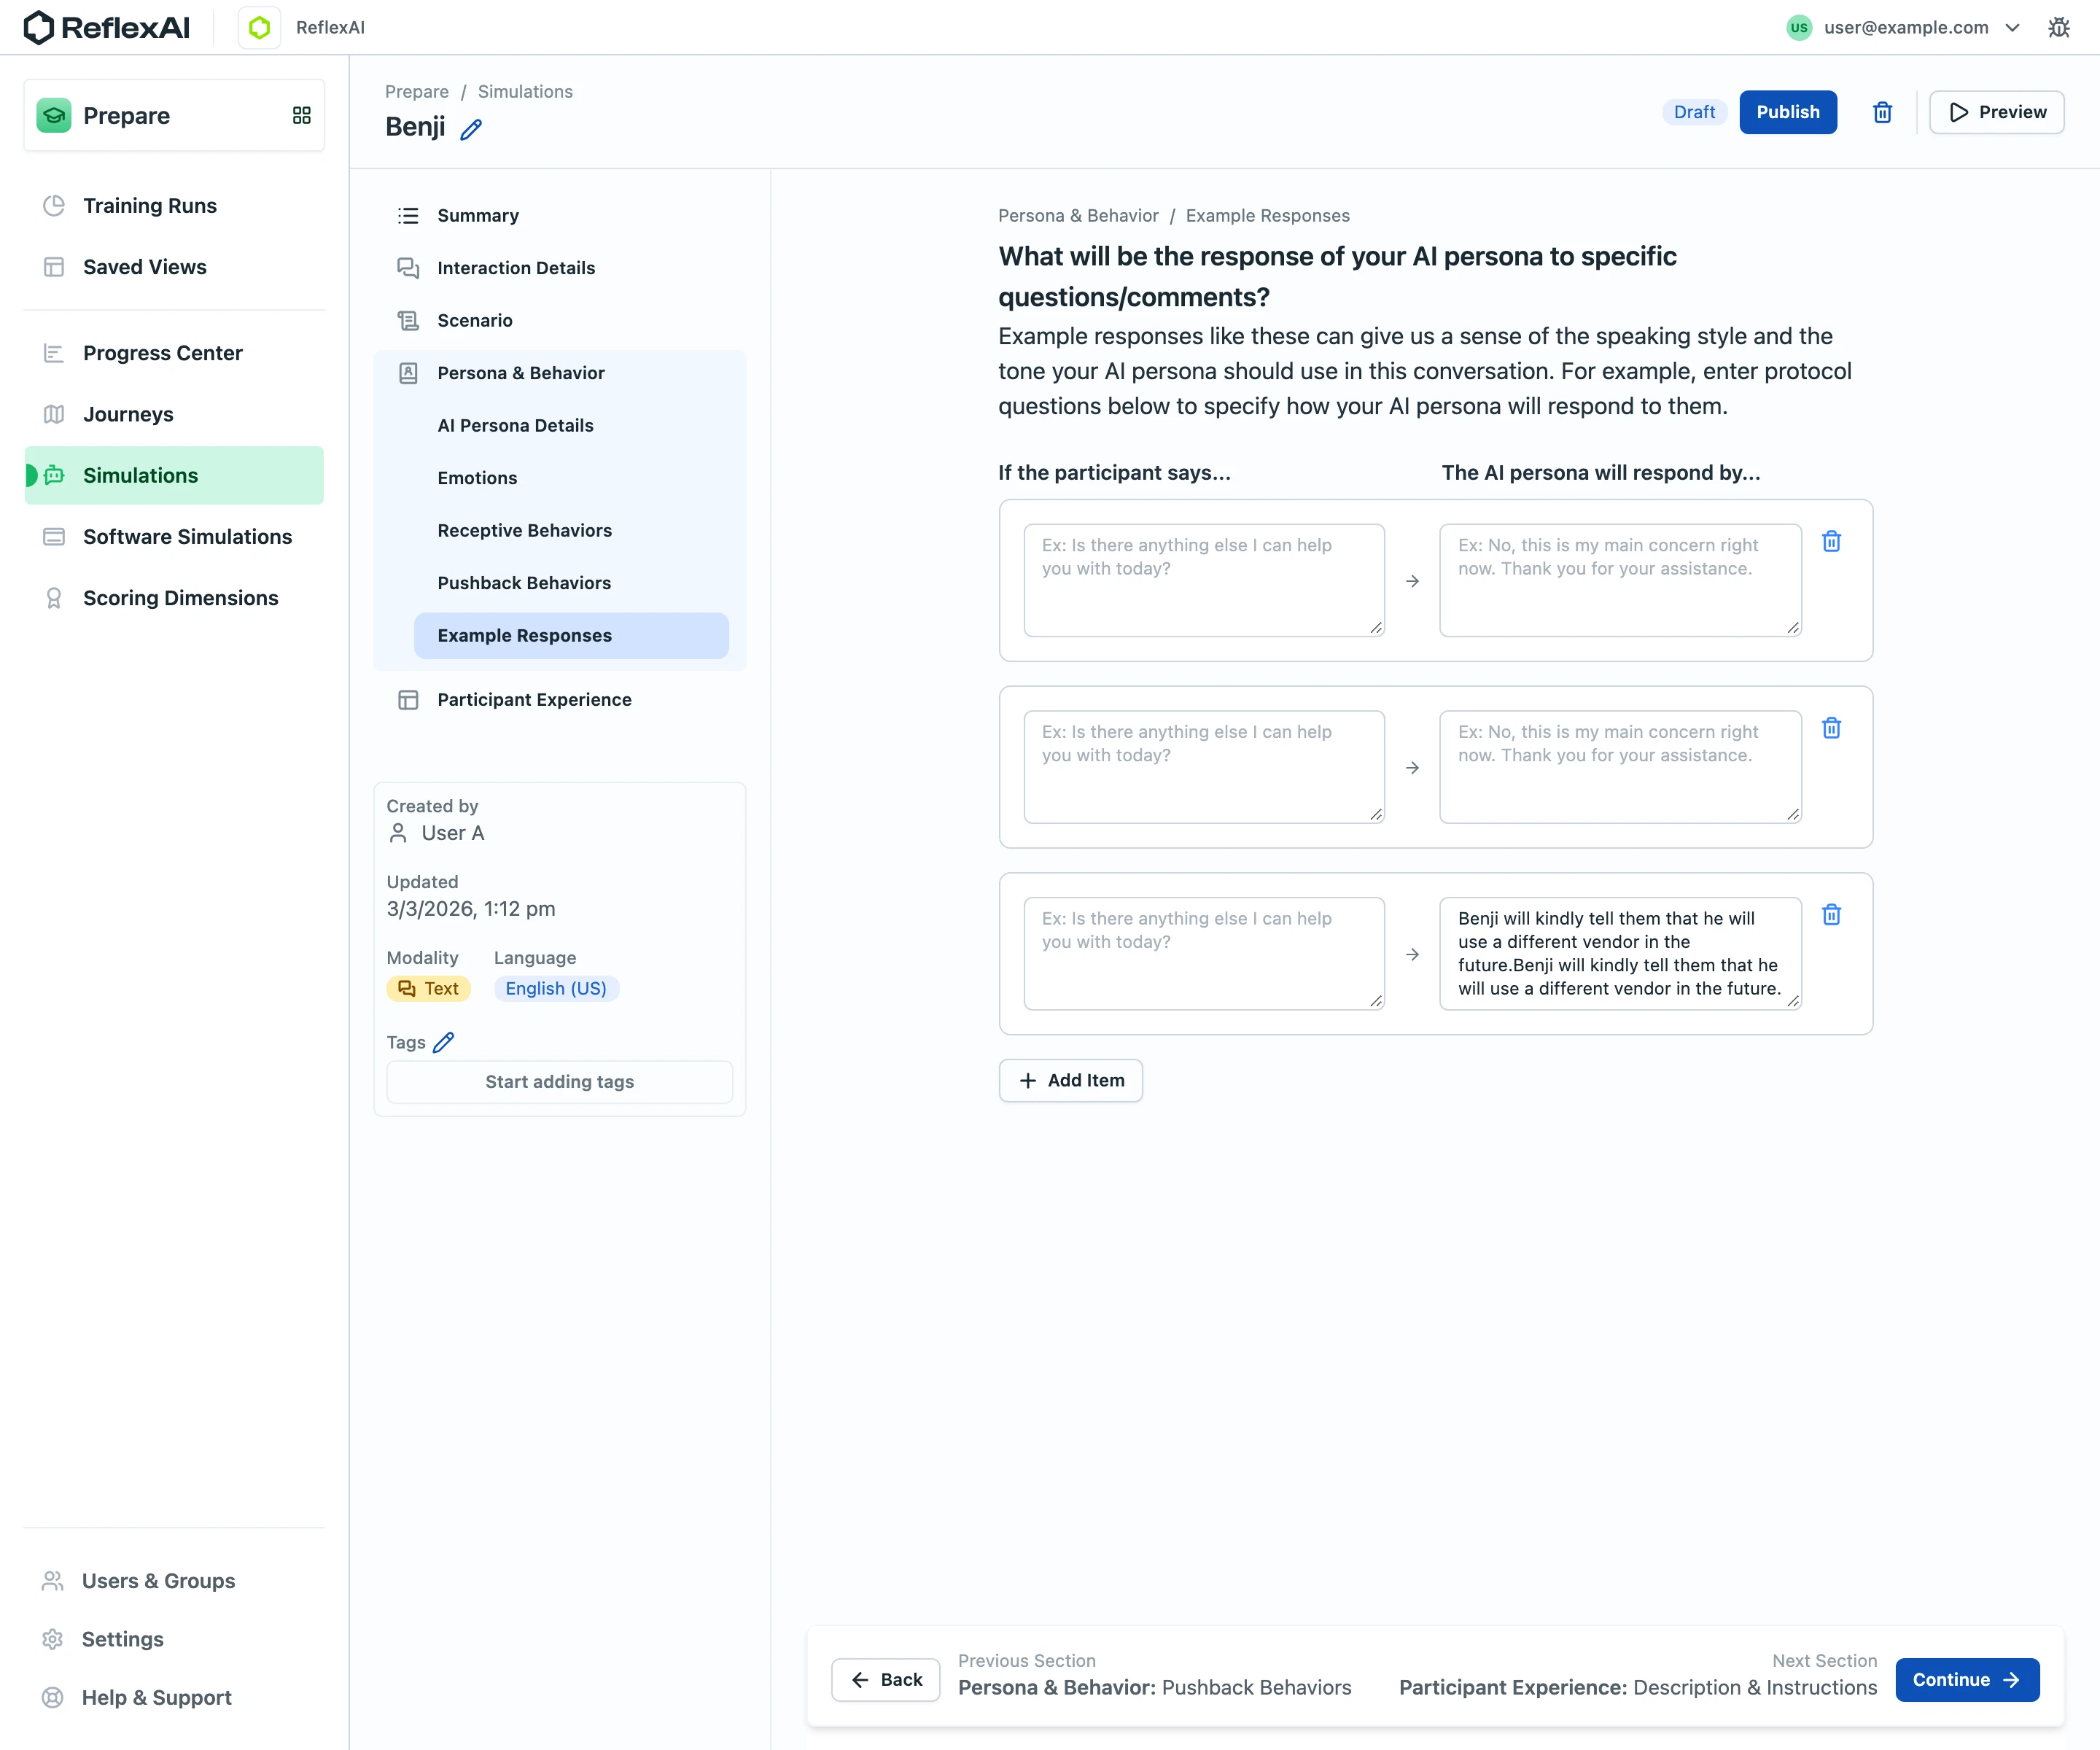Select Pushback Behaviors subsection
Viewport: 2100px width, 1750px height.
tap(571, 583)
